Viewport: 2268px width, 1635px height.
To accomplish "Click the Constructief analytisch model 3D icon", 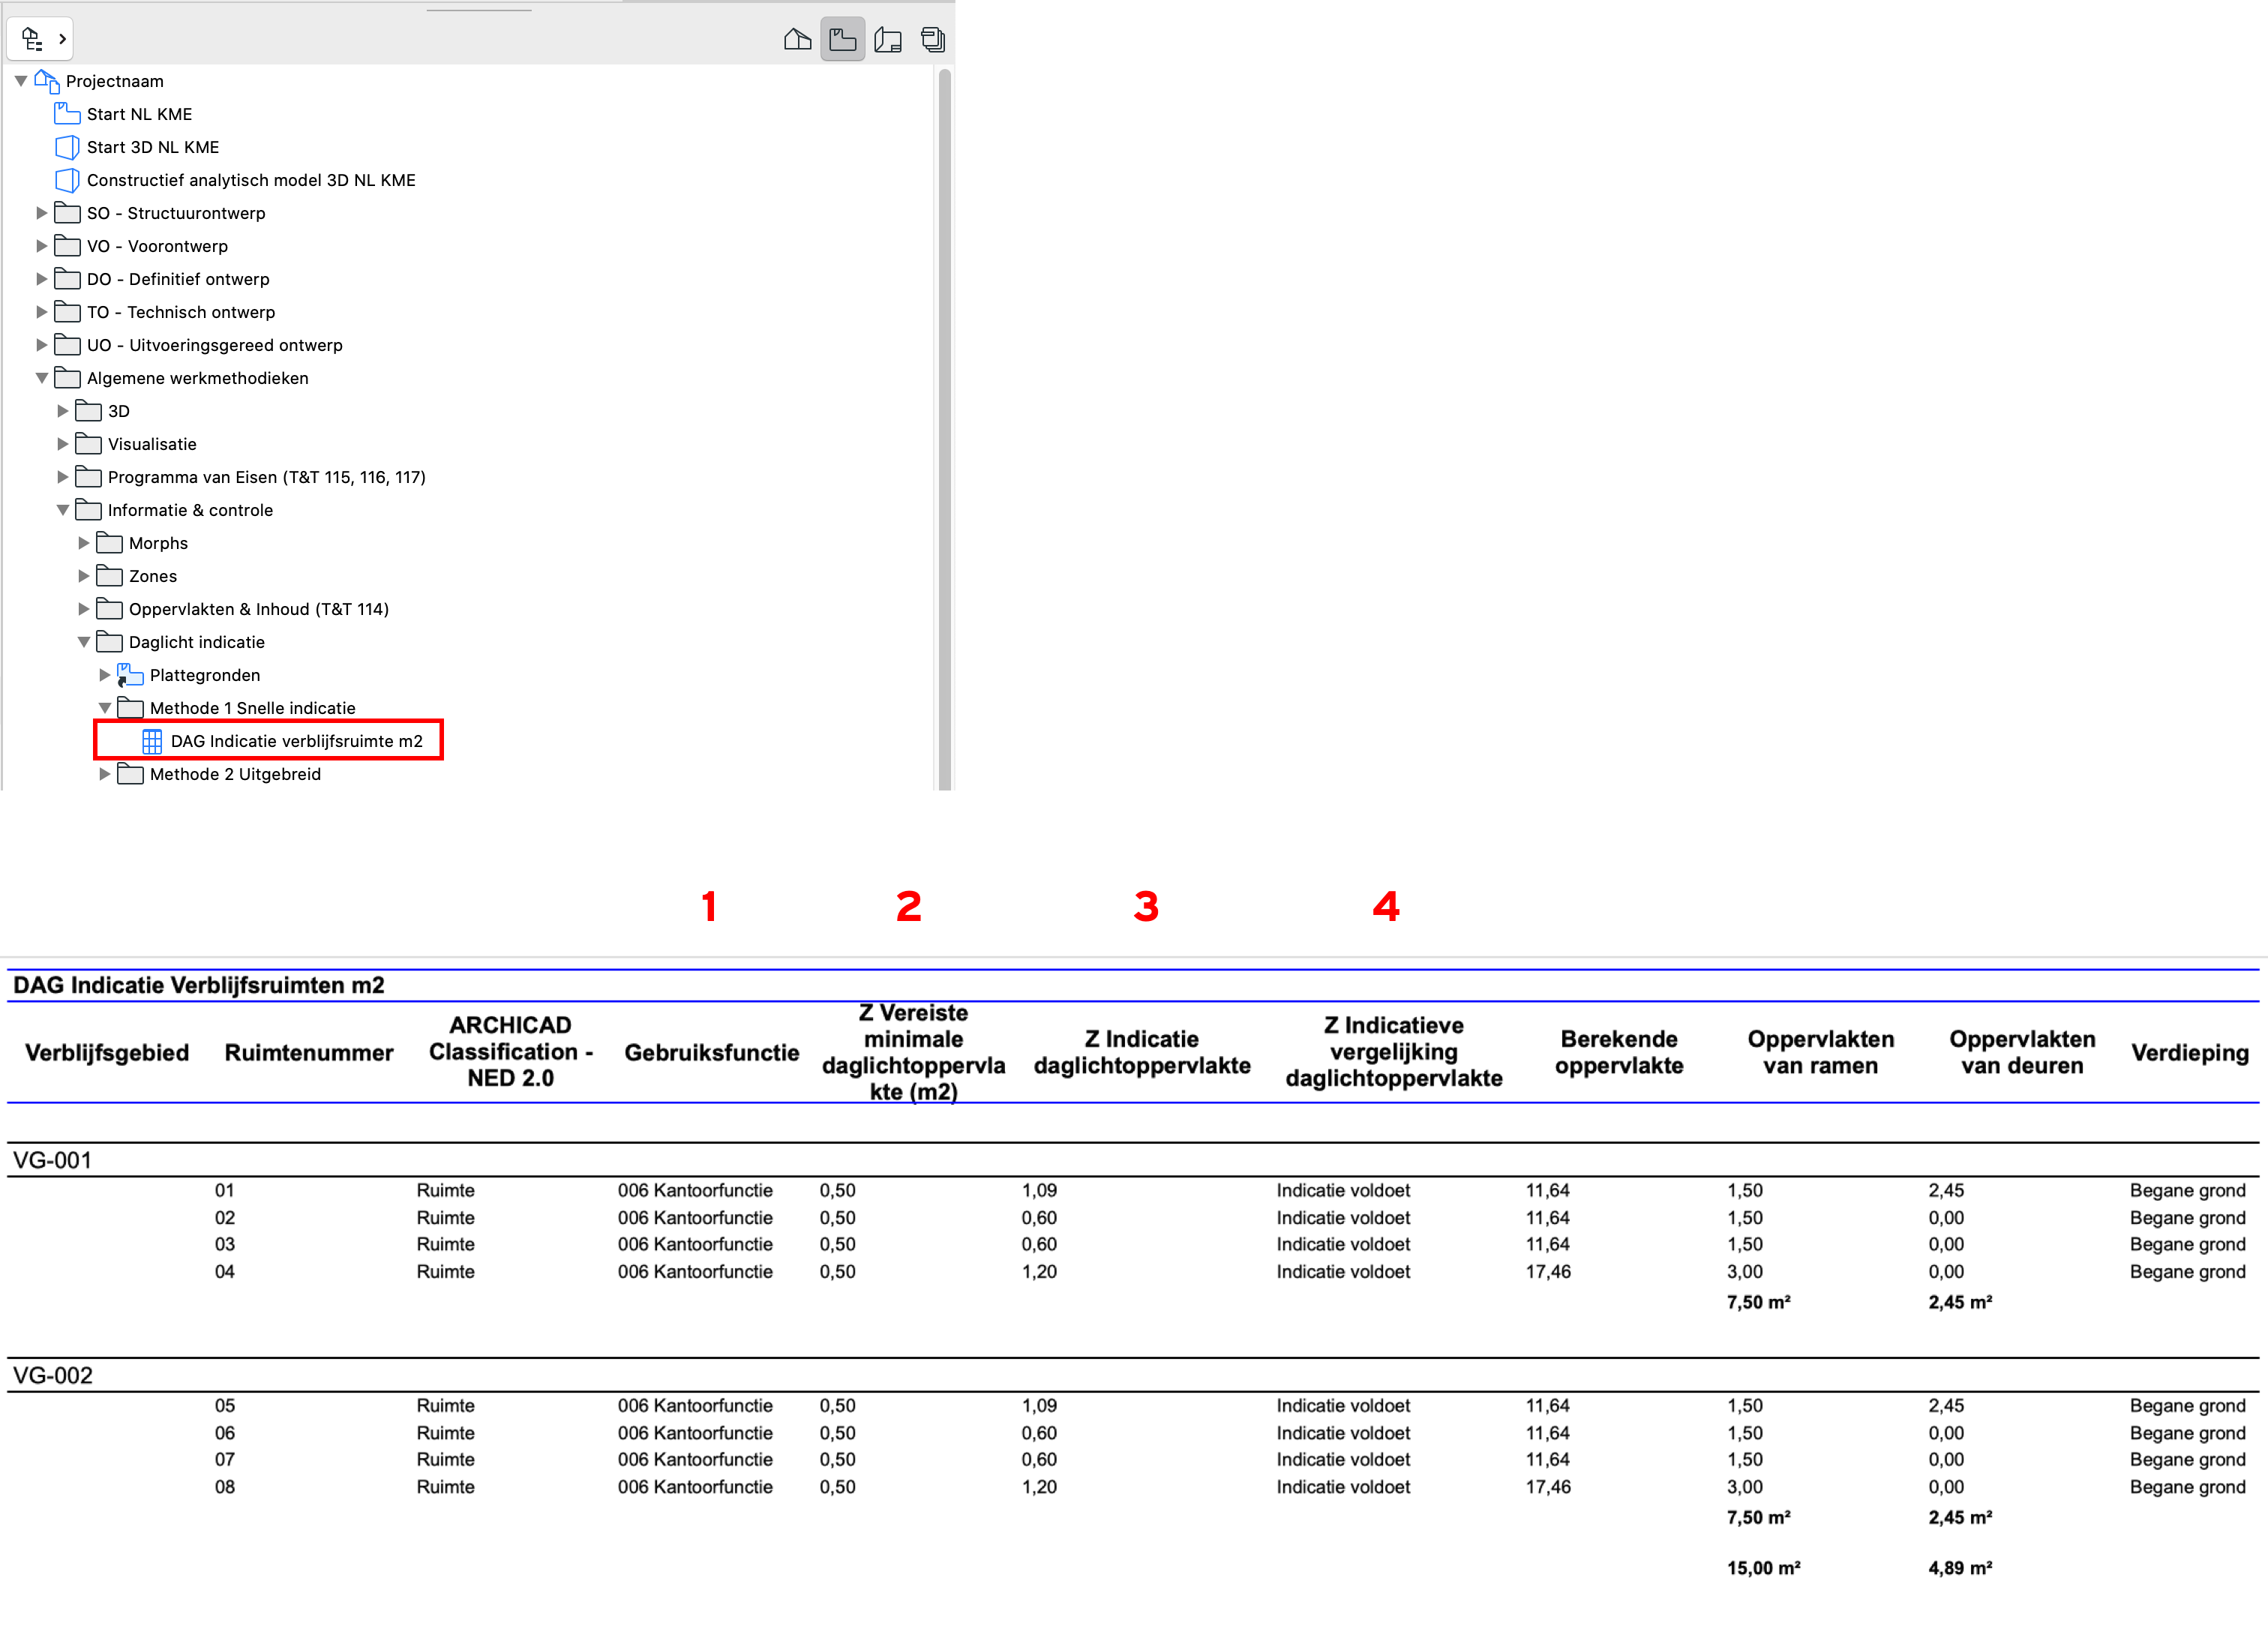I will point(67,180).
